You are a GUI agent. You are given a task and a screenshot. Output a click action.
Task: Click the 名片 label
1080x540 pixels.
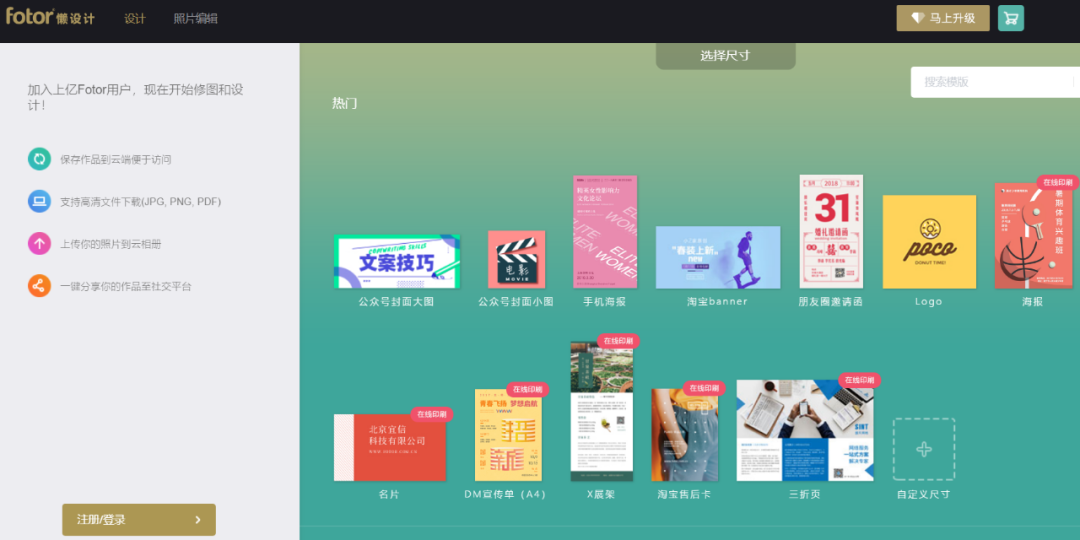coord(389,495)
